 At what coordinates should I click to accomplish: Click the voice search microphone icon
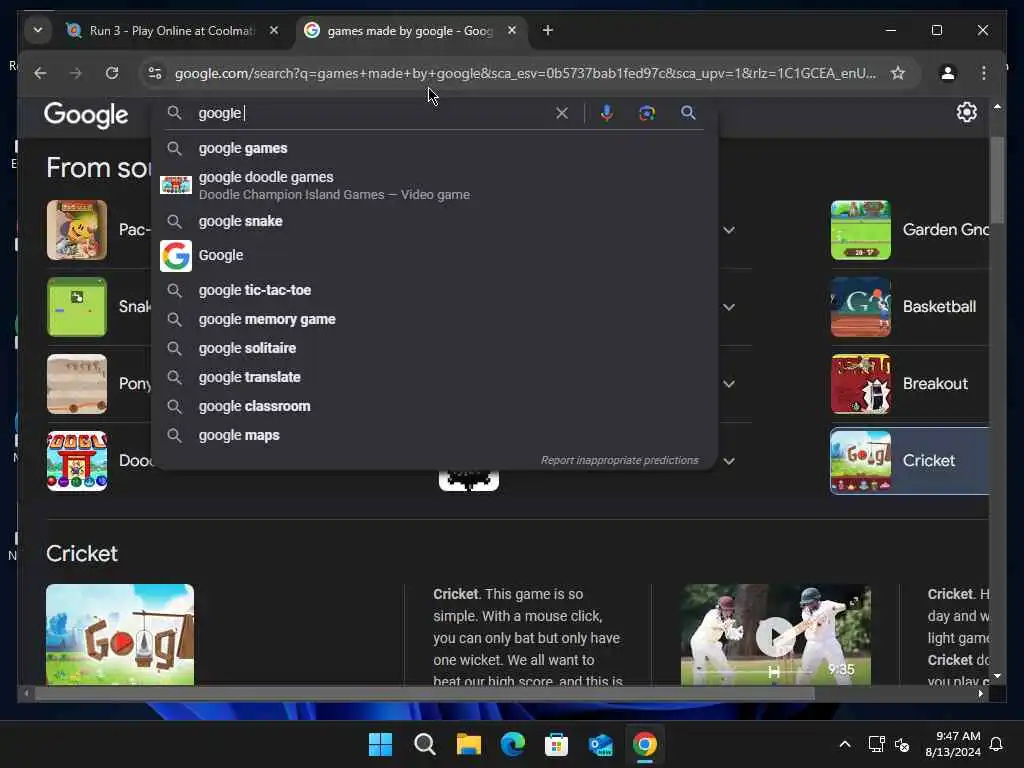pos(607,113)
